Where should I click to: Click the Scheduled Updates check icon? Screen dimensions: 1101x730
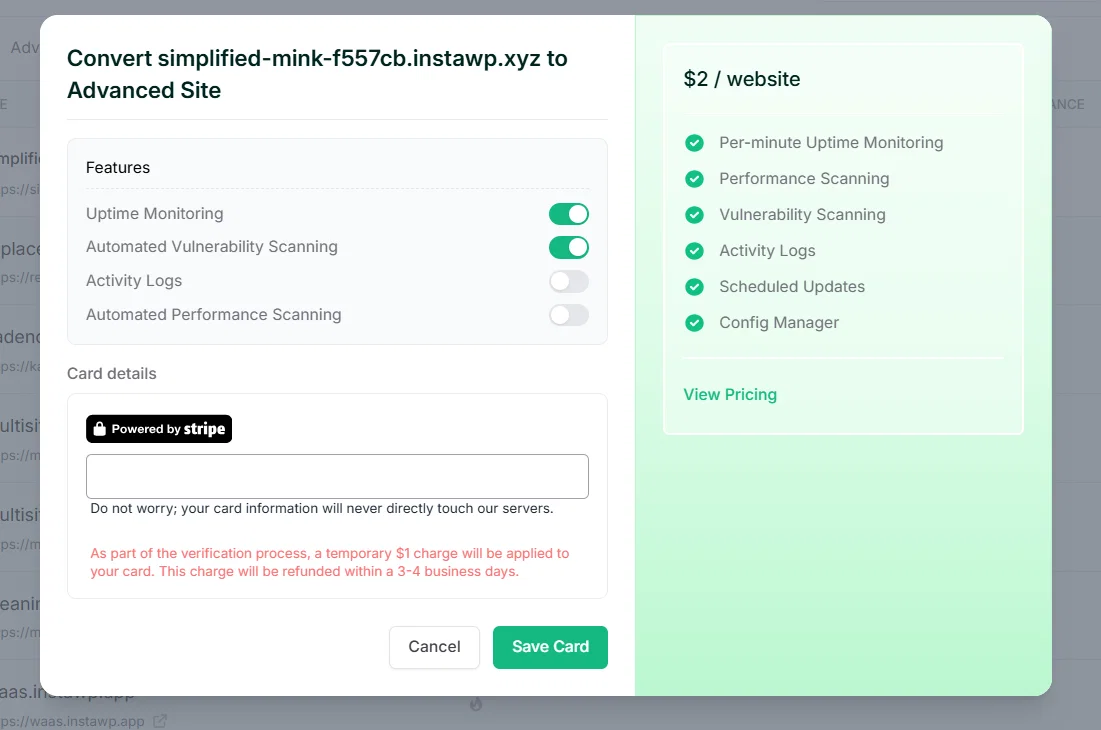(x=694, y=286)
